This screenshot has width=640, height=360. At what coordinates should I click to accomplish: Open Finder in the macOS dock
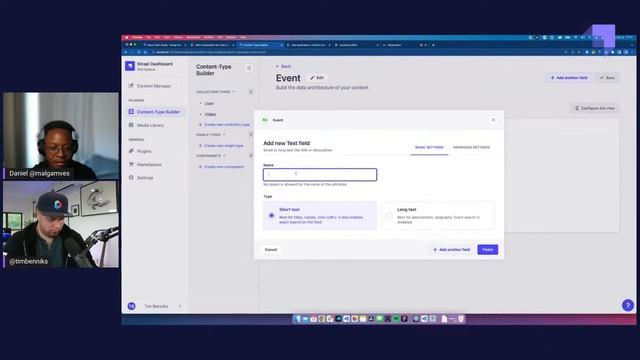coord(297,319)
